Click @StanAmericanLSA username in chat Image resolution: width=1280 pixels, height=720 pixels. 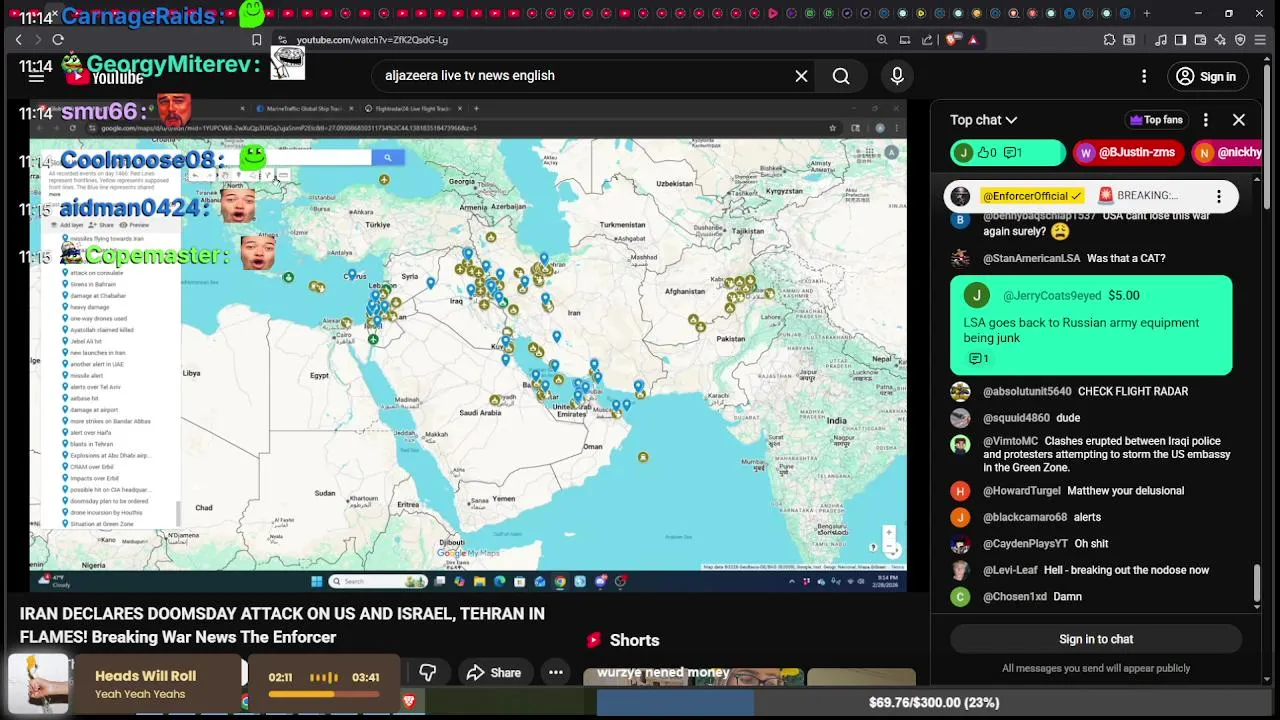pos(1031,258)
